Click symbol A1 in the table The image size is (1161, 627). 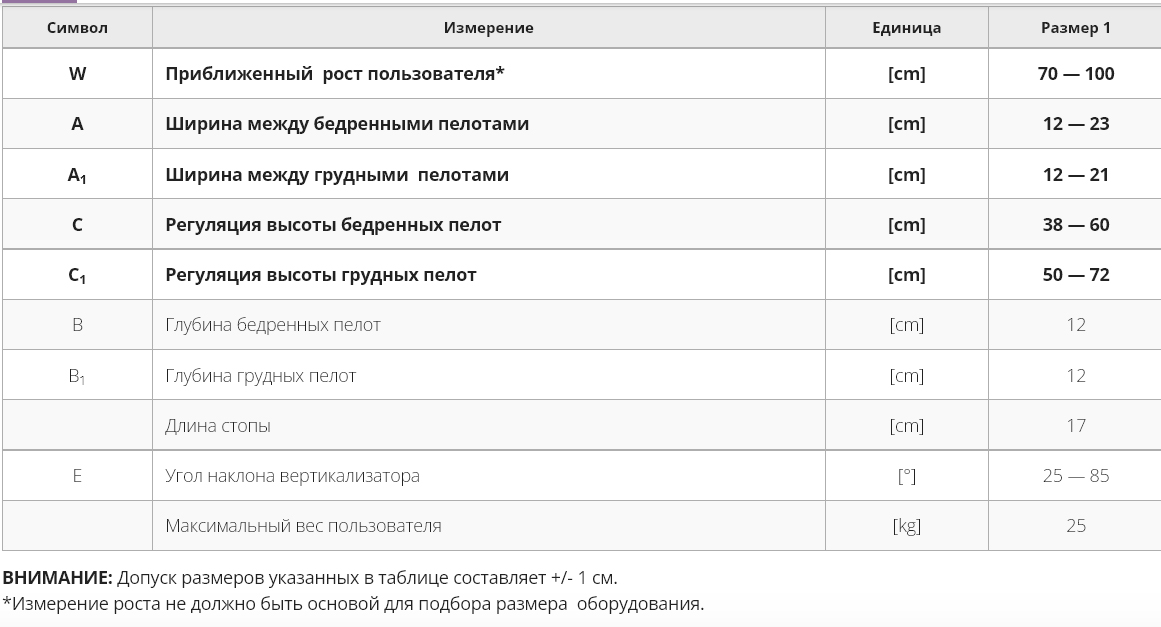coord(77,175)
